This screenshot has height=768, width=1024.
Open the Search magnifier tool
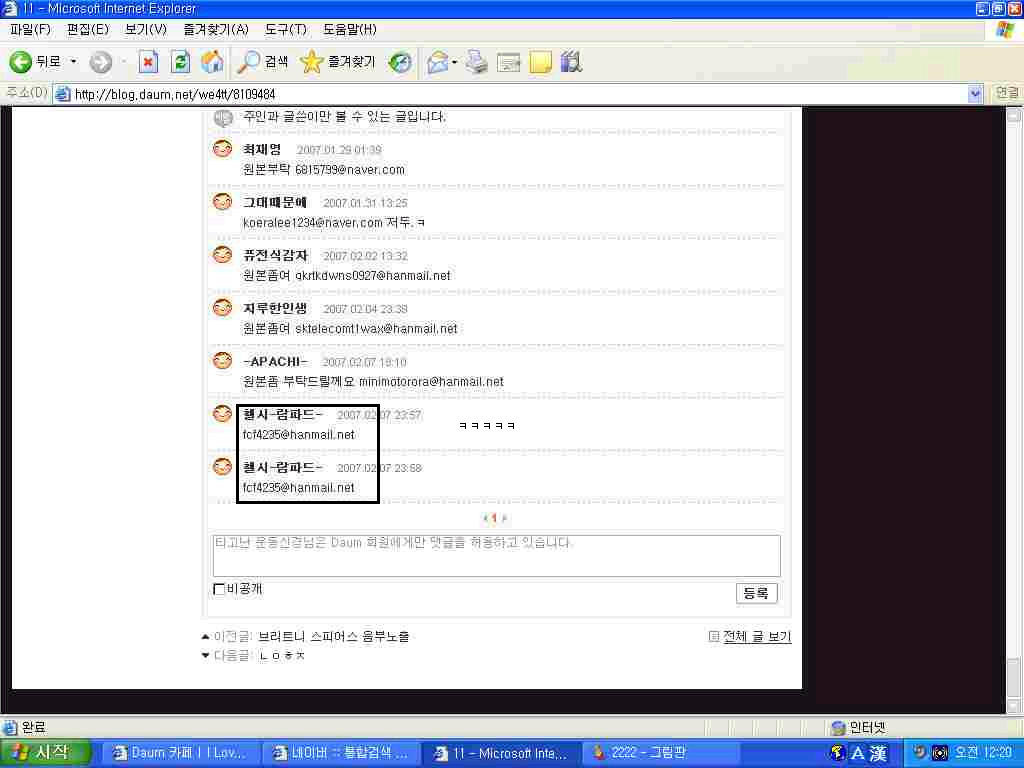(x=248, y=62)
